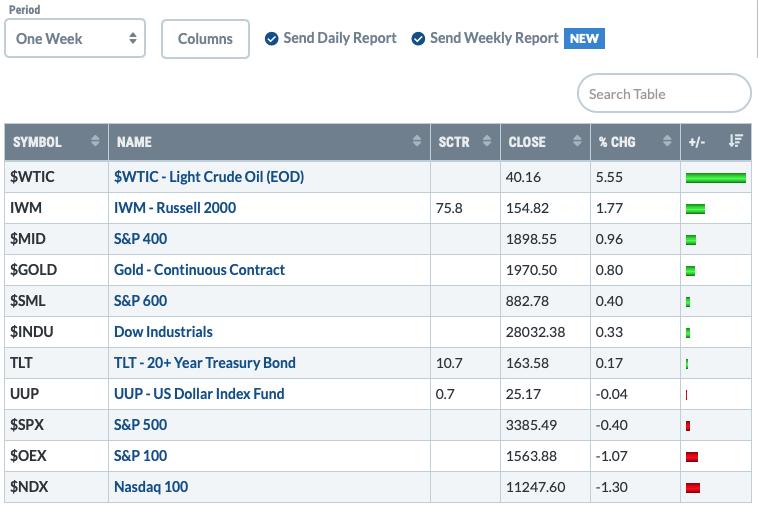Click the close value 1970.50
Image resolution: width=758 pixels, height=508 pixels.
(531, 270)
